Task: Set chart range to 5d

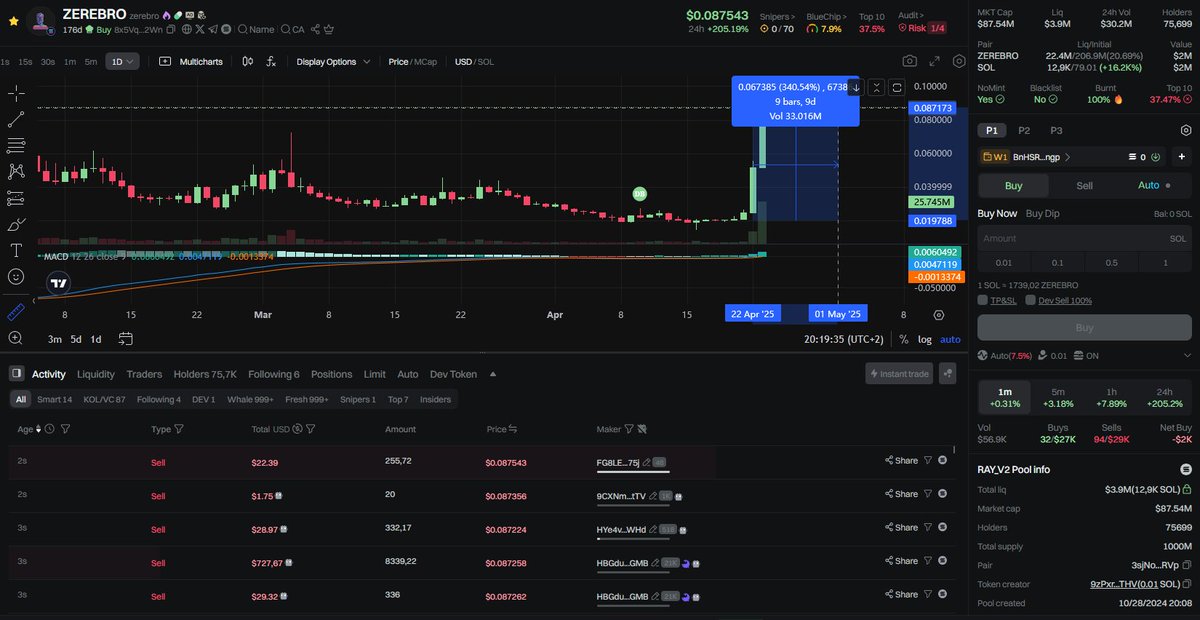Action: (76, 339)
